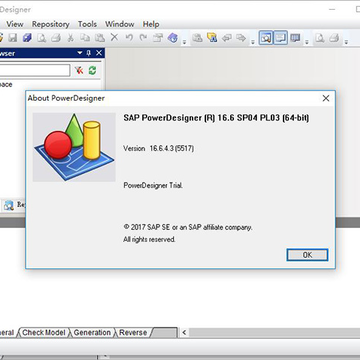Clear the Browser filter with the red icon
Viewport: 360px width, 360px height.
pyautogui.click(x=79, y=70)
